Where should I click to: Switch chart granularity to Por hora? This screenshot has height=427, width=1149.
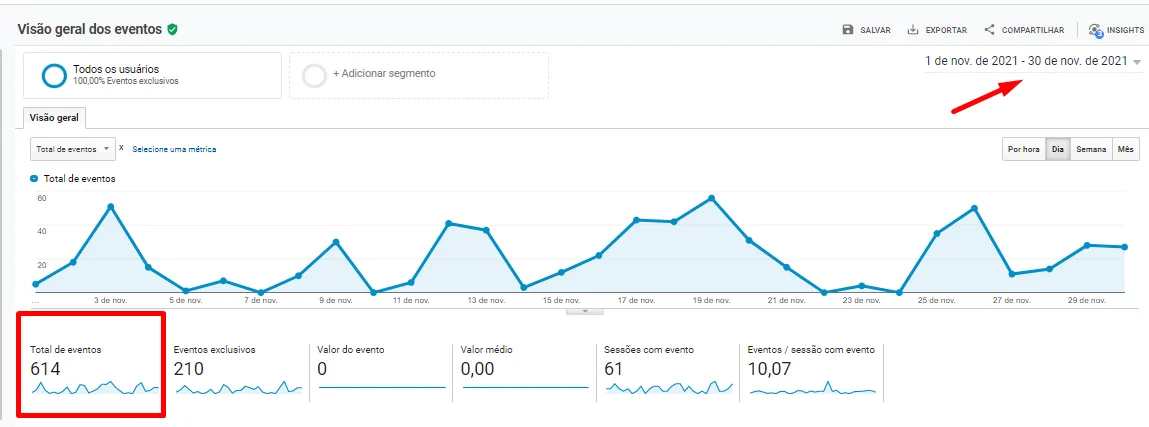tap(1023, 149)
